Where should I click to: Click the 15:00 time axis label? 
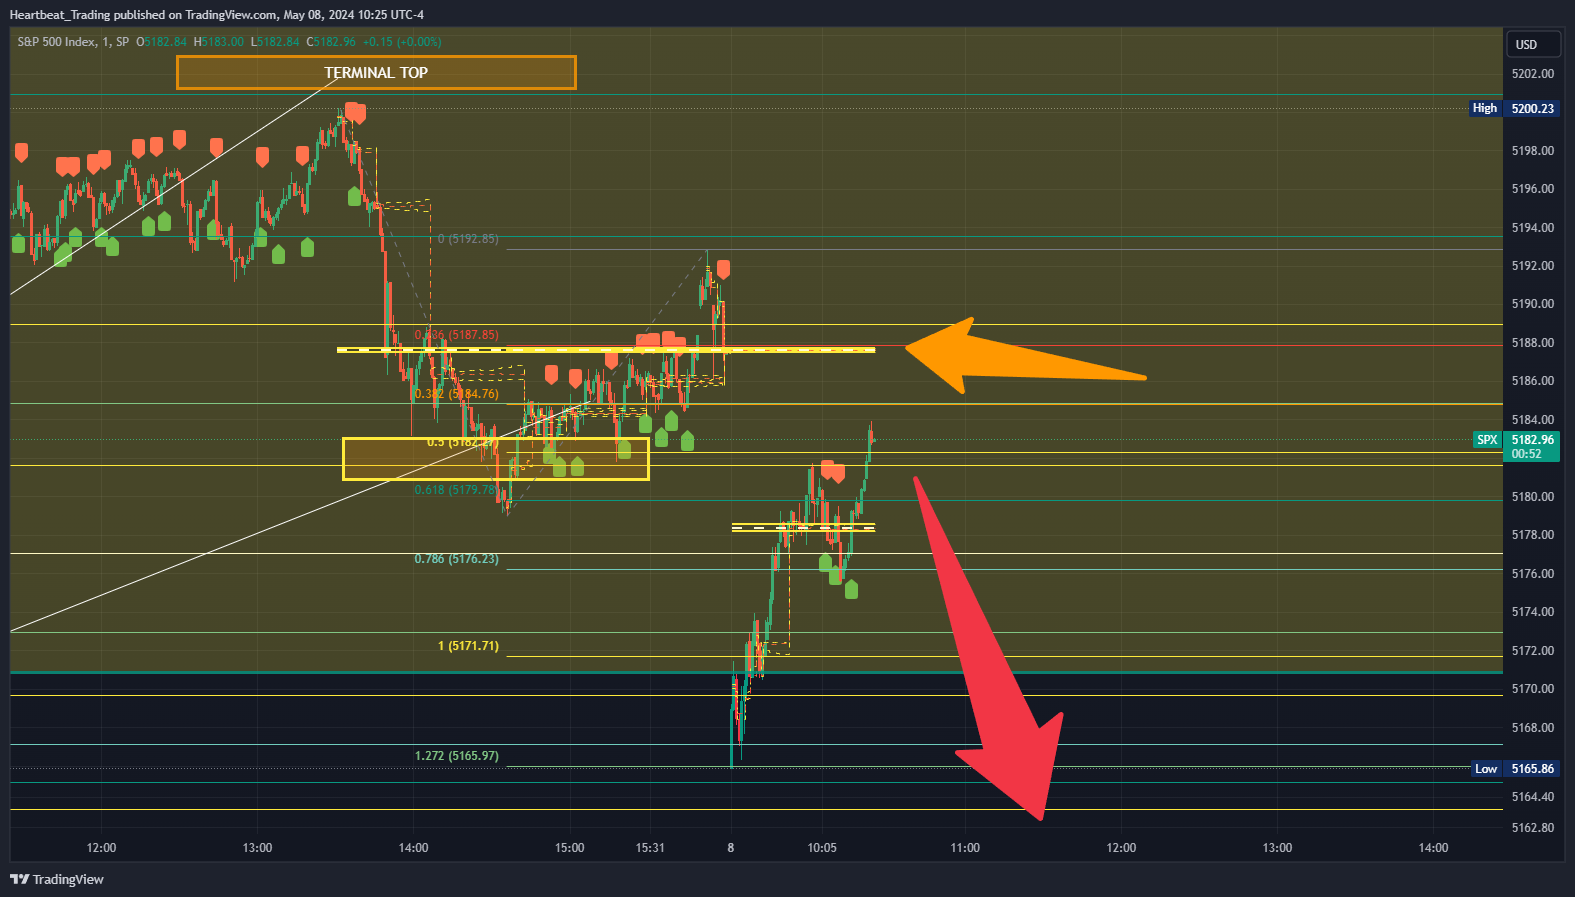pos(569,848)
